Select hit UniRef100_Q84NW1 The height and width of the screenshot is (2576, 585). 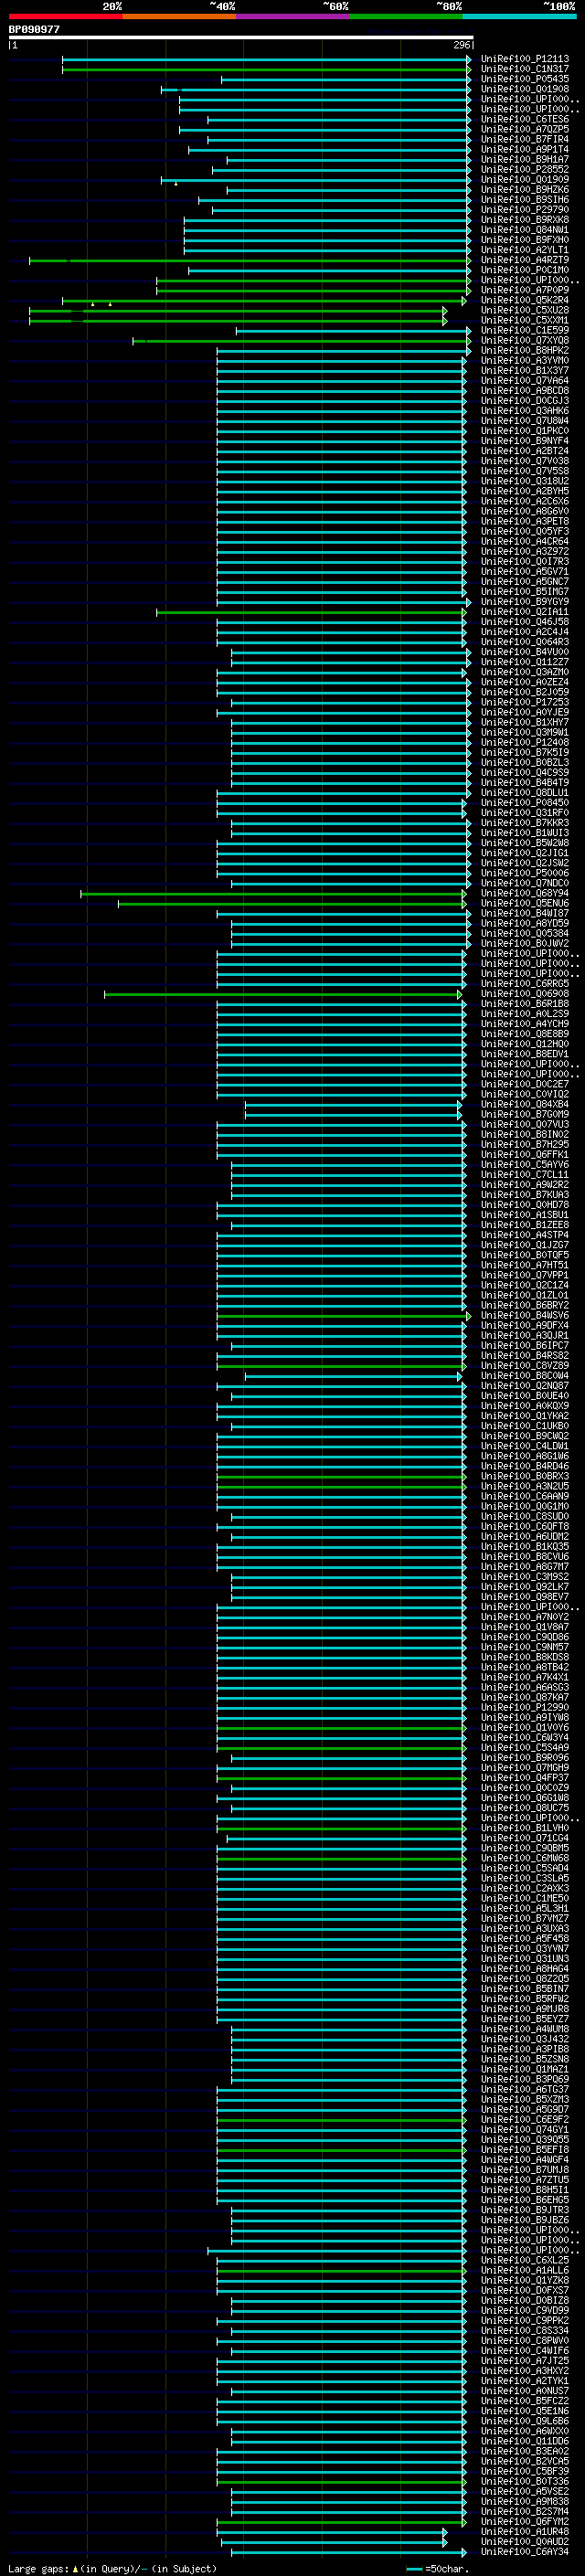point(524,230)
